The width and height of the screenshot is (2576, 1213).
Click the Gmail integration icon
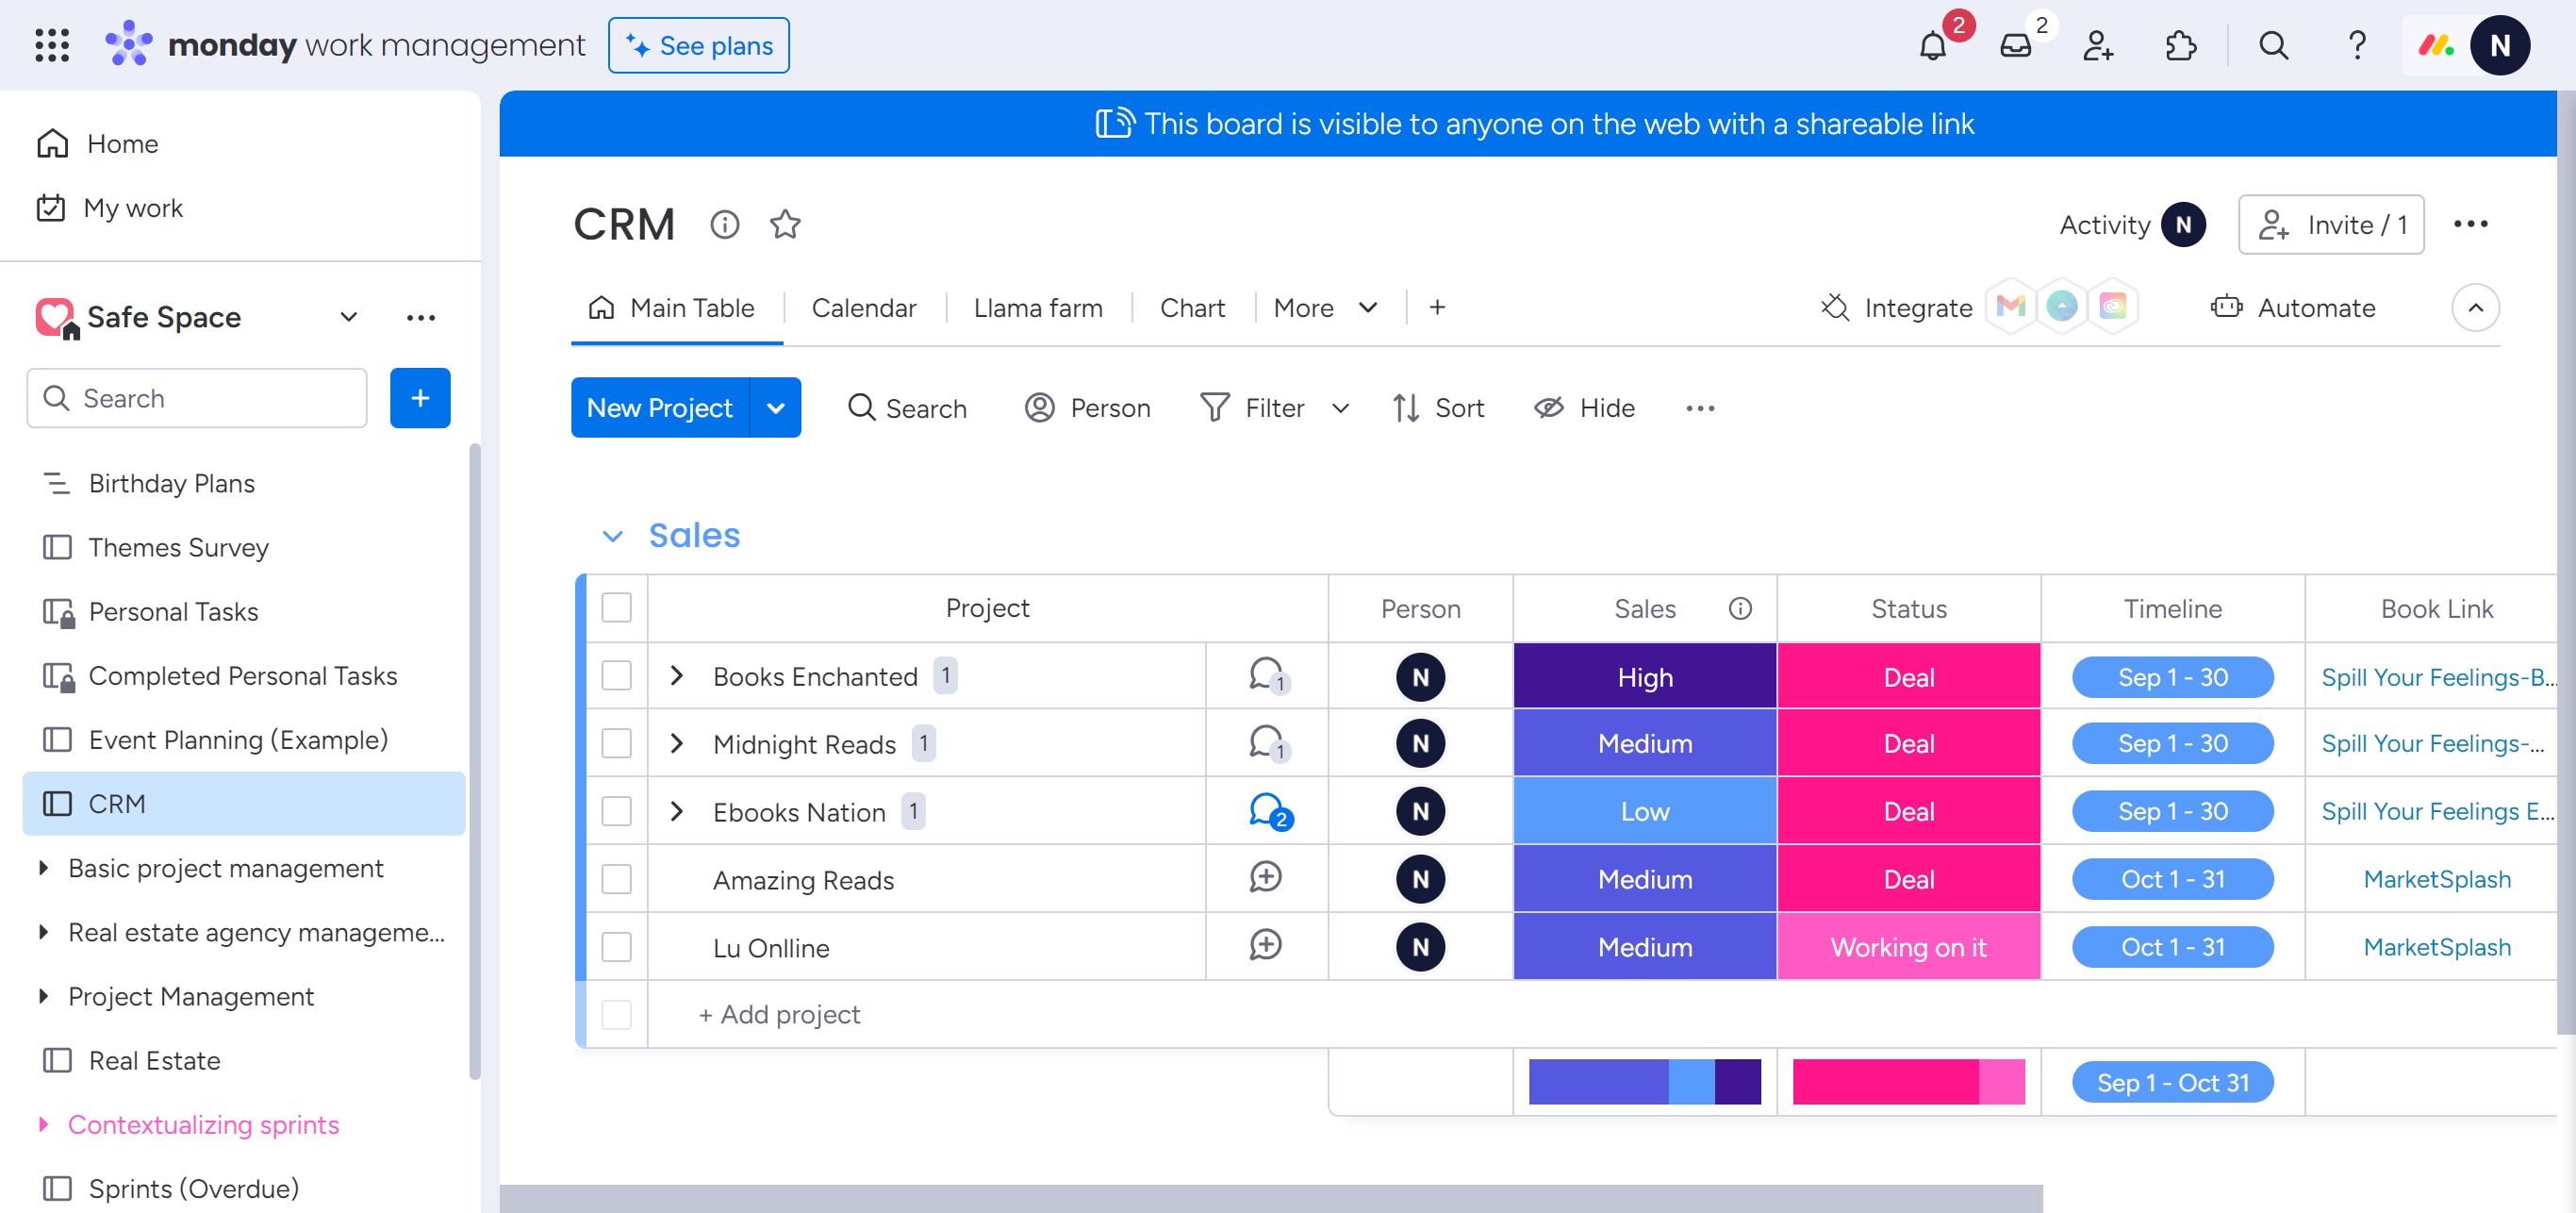pyautogui.click(x=2010, y=306)
